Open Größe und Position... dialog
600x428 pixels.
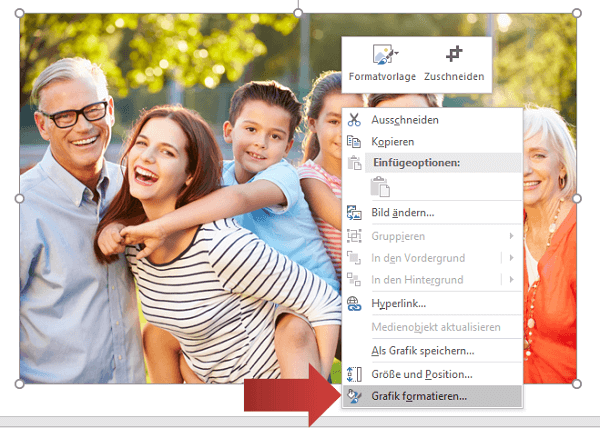tap(432, 374)
